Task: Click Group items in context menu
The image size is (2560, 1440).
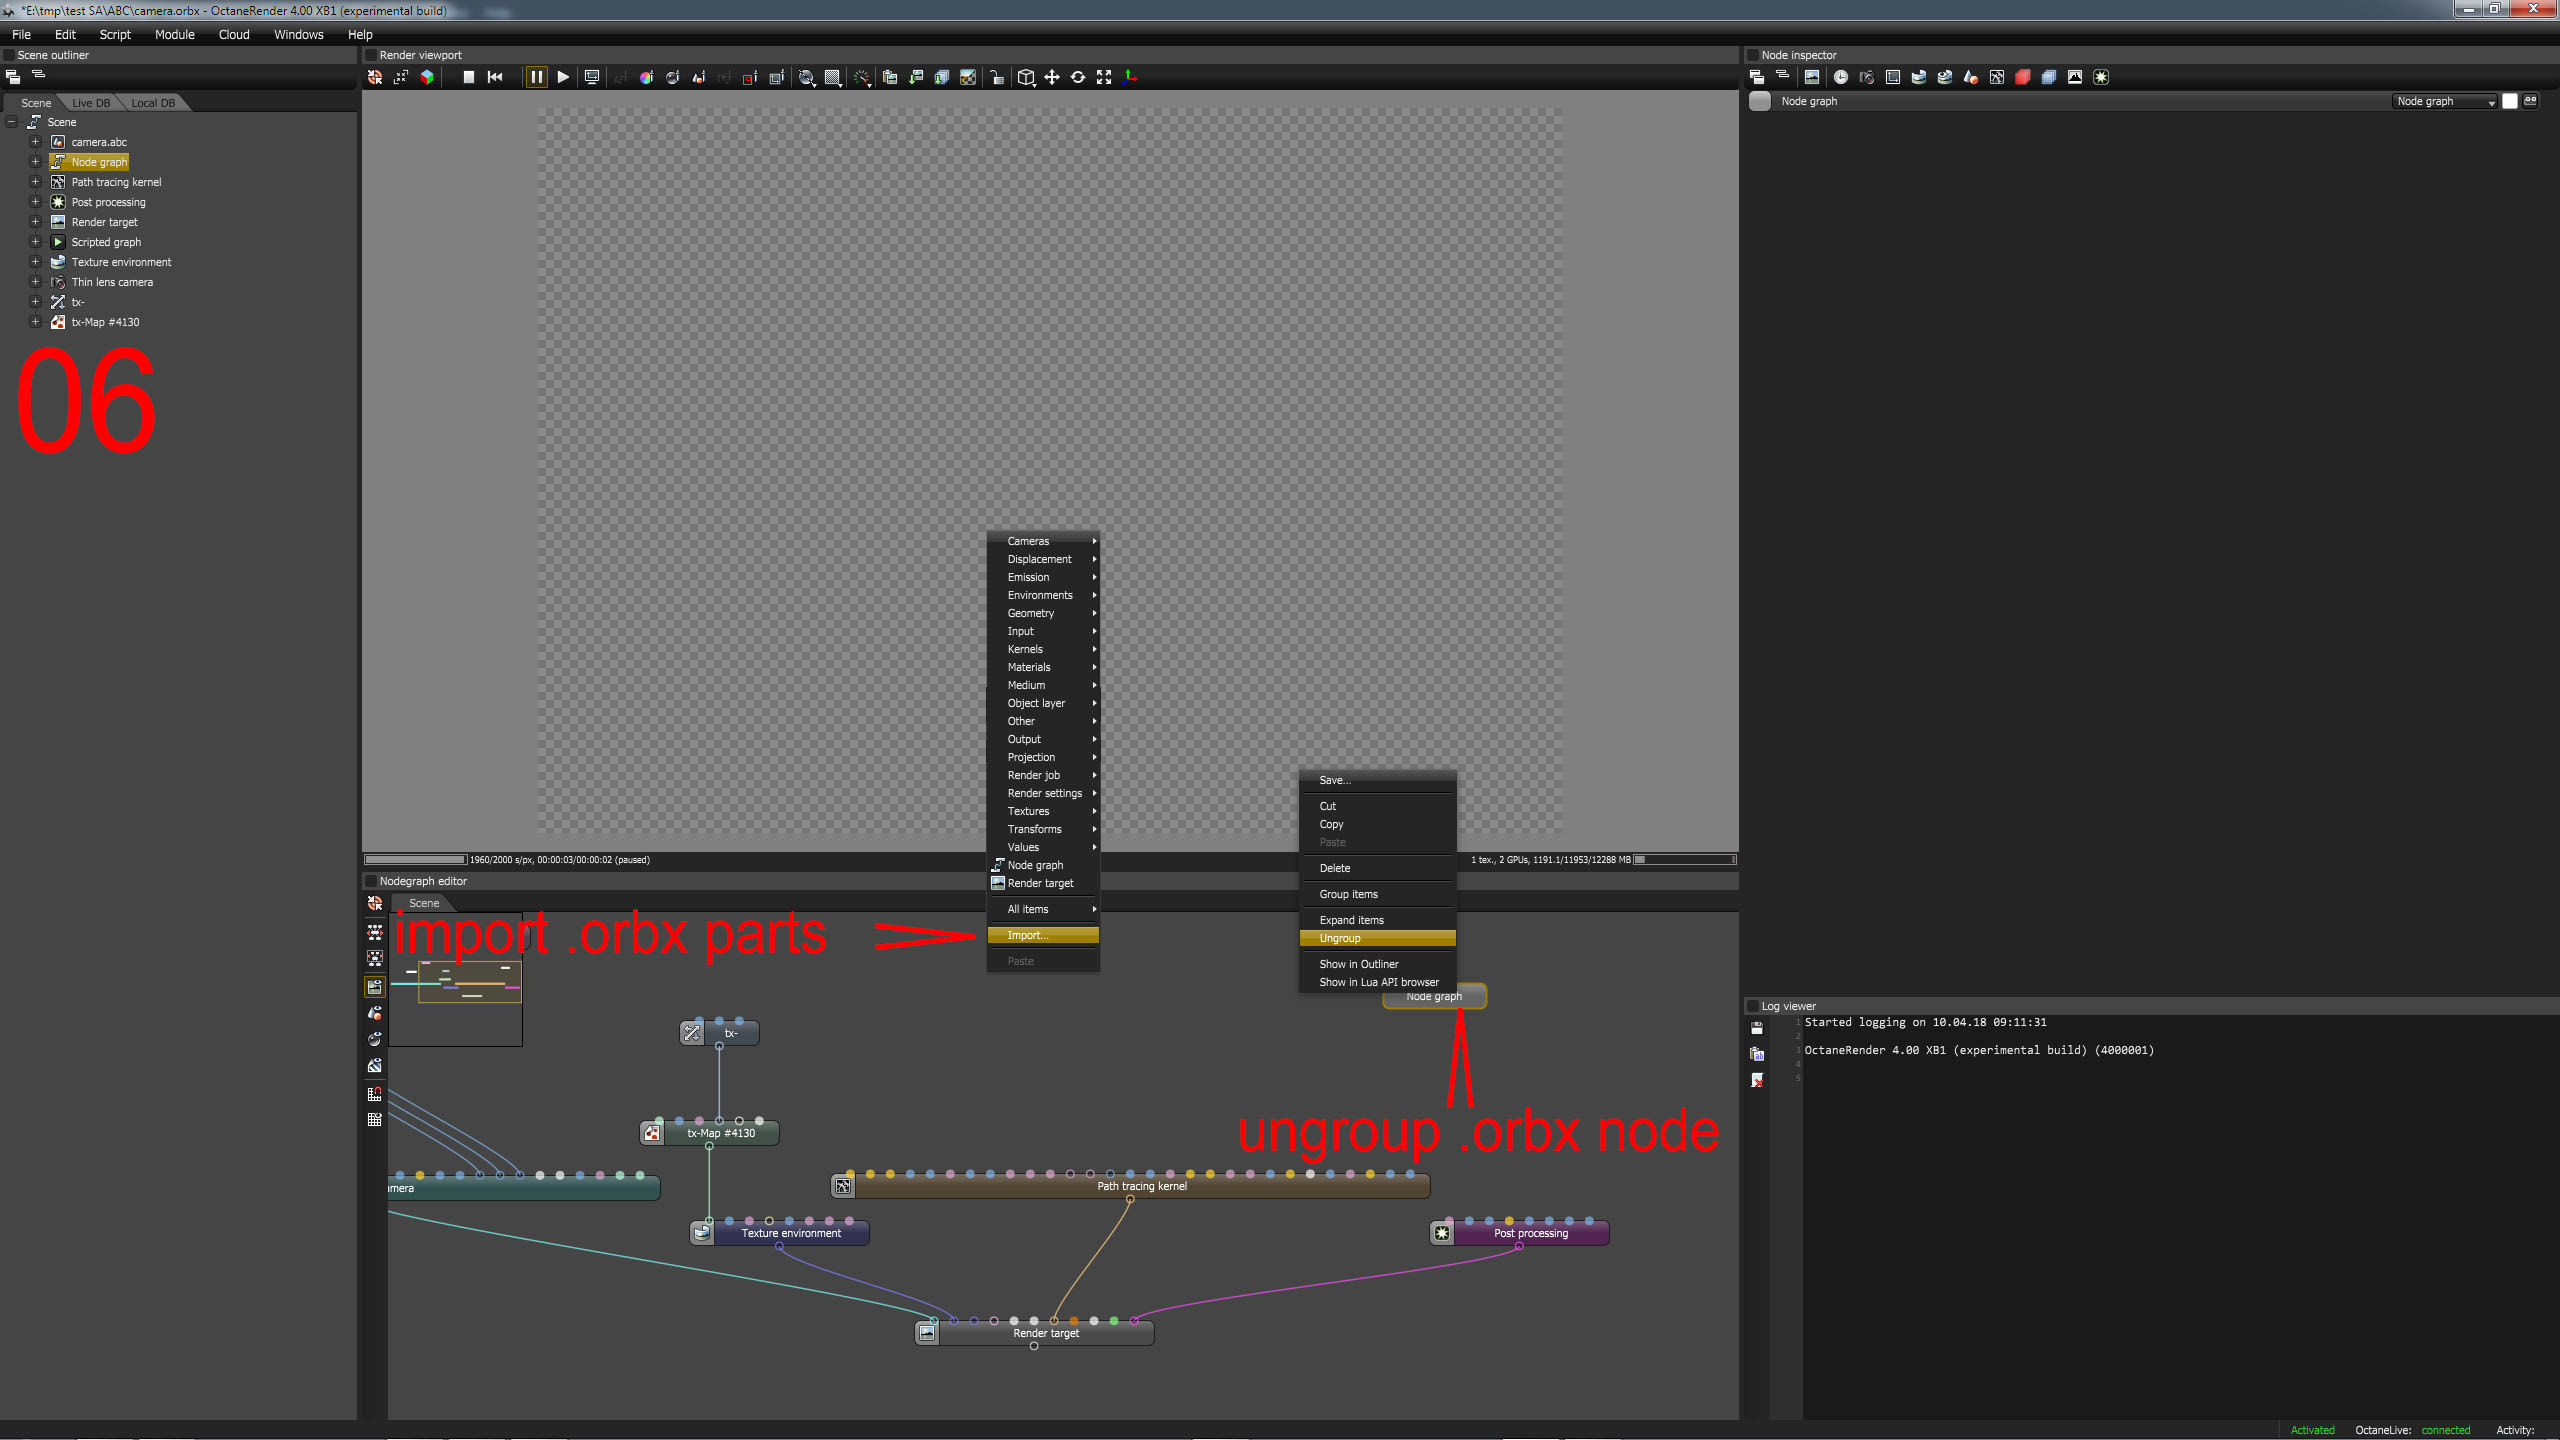Action: 1348,894
